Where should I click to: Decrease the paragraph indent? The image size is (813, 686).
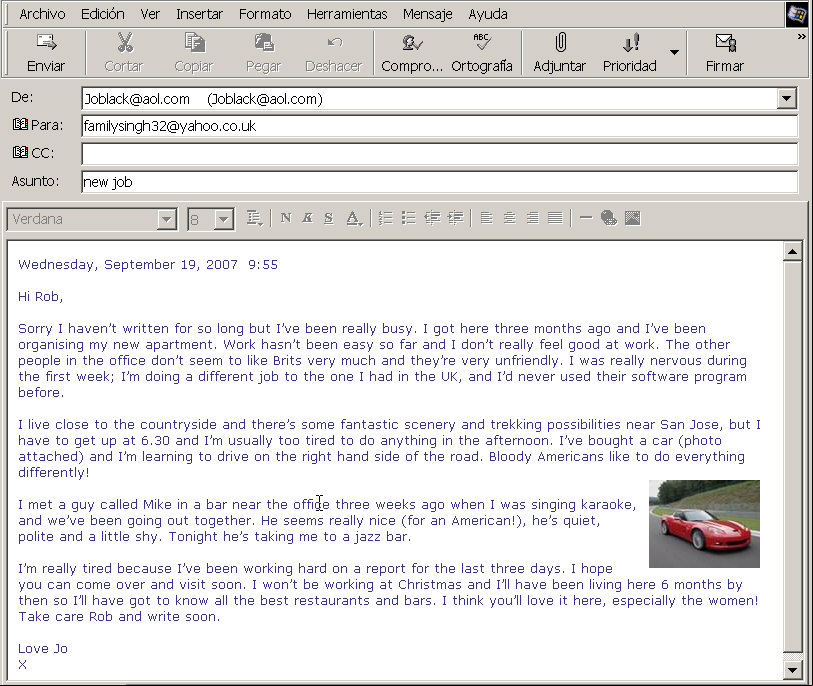[432, 218]
